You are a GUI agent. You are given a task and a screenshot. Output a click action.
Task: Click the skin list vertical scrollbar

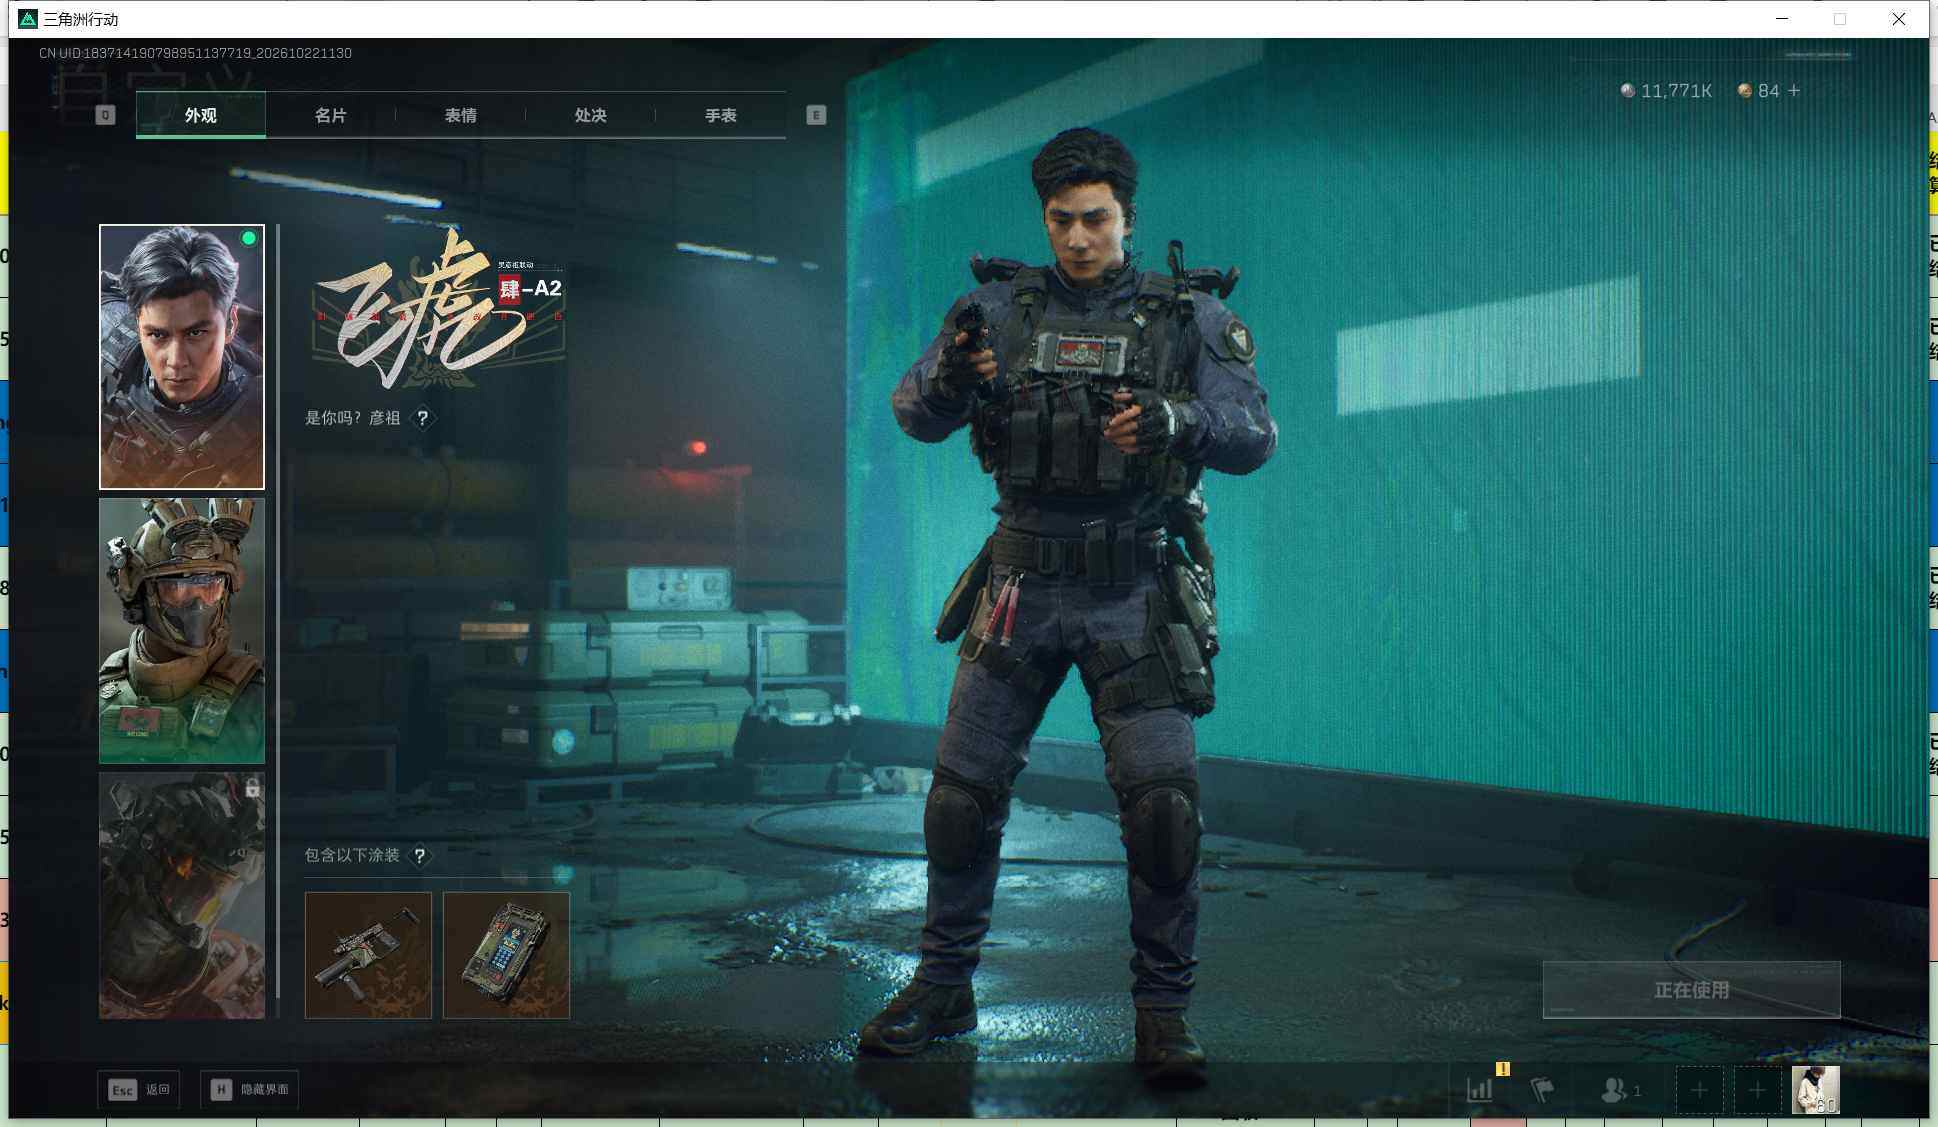pos(278,610)
